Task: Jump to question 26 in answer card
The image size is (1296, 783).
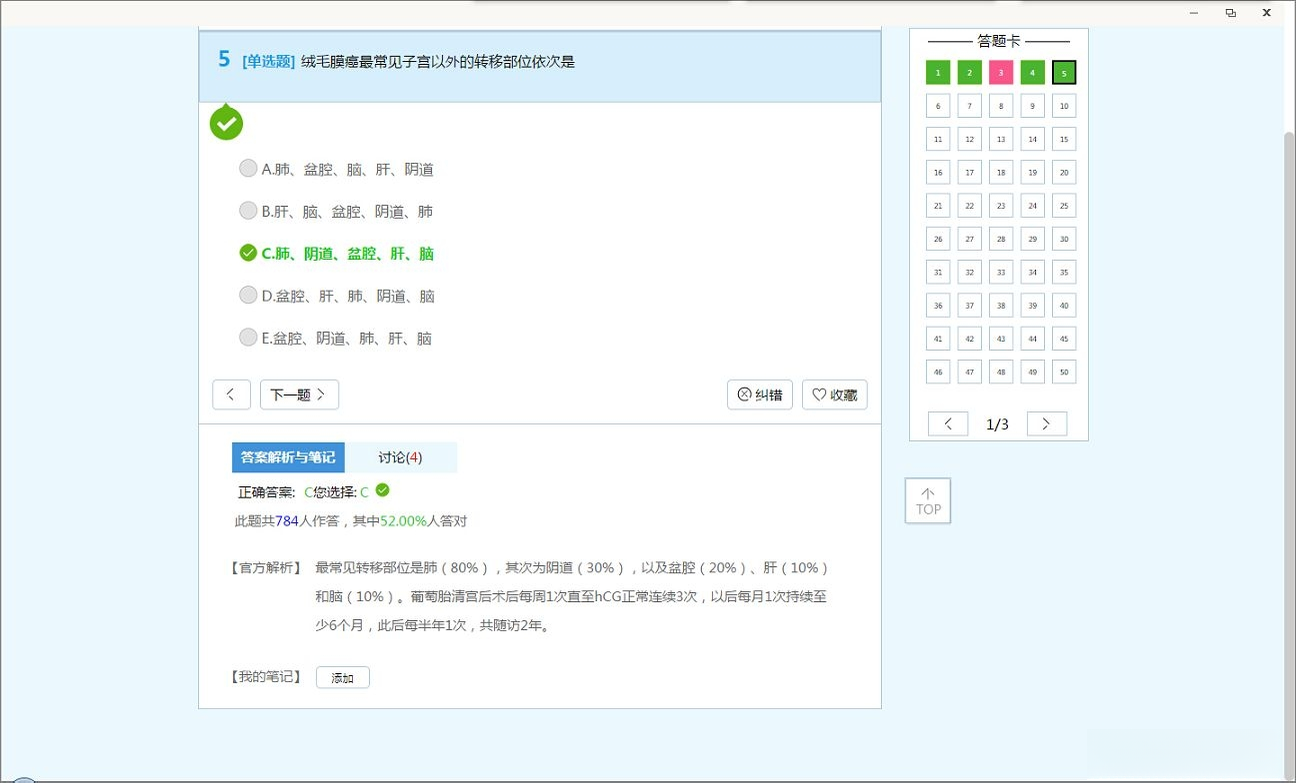Action: coord(938,239)
